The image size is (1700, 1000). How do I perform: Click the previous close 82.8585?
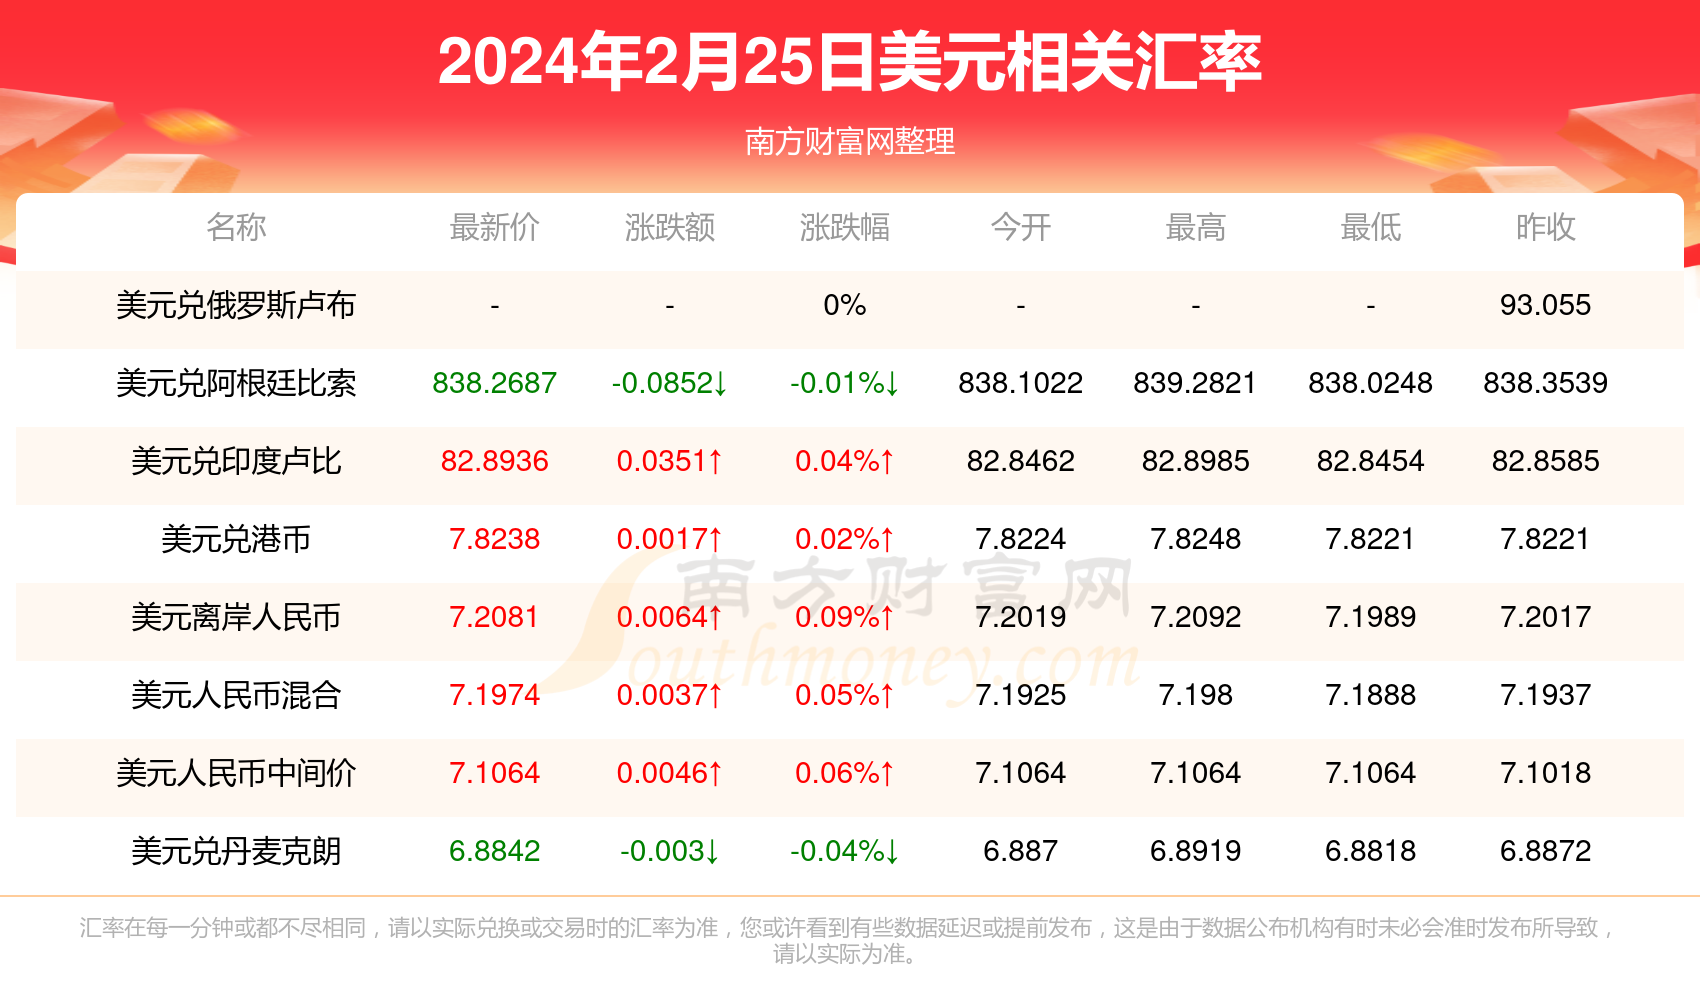(x=1546, y=462)
